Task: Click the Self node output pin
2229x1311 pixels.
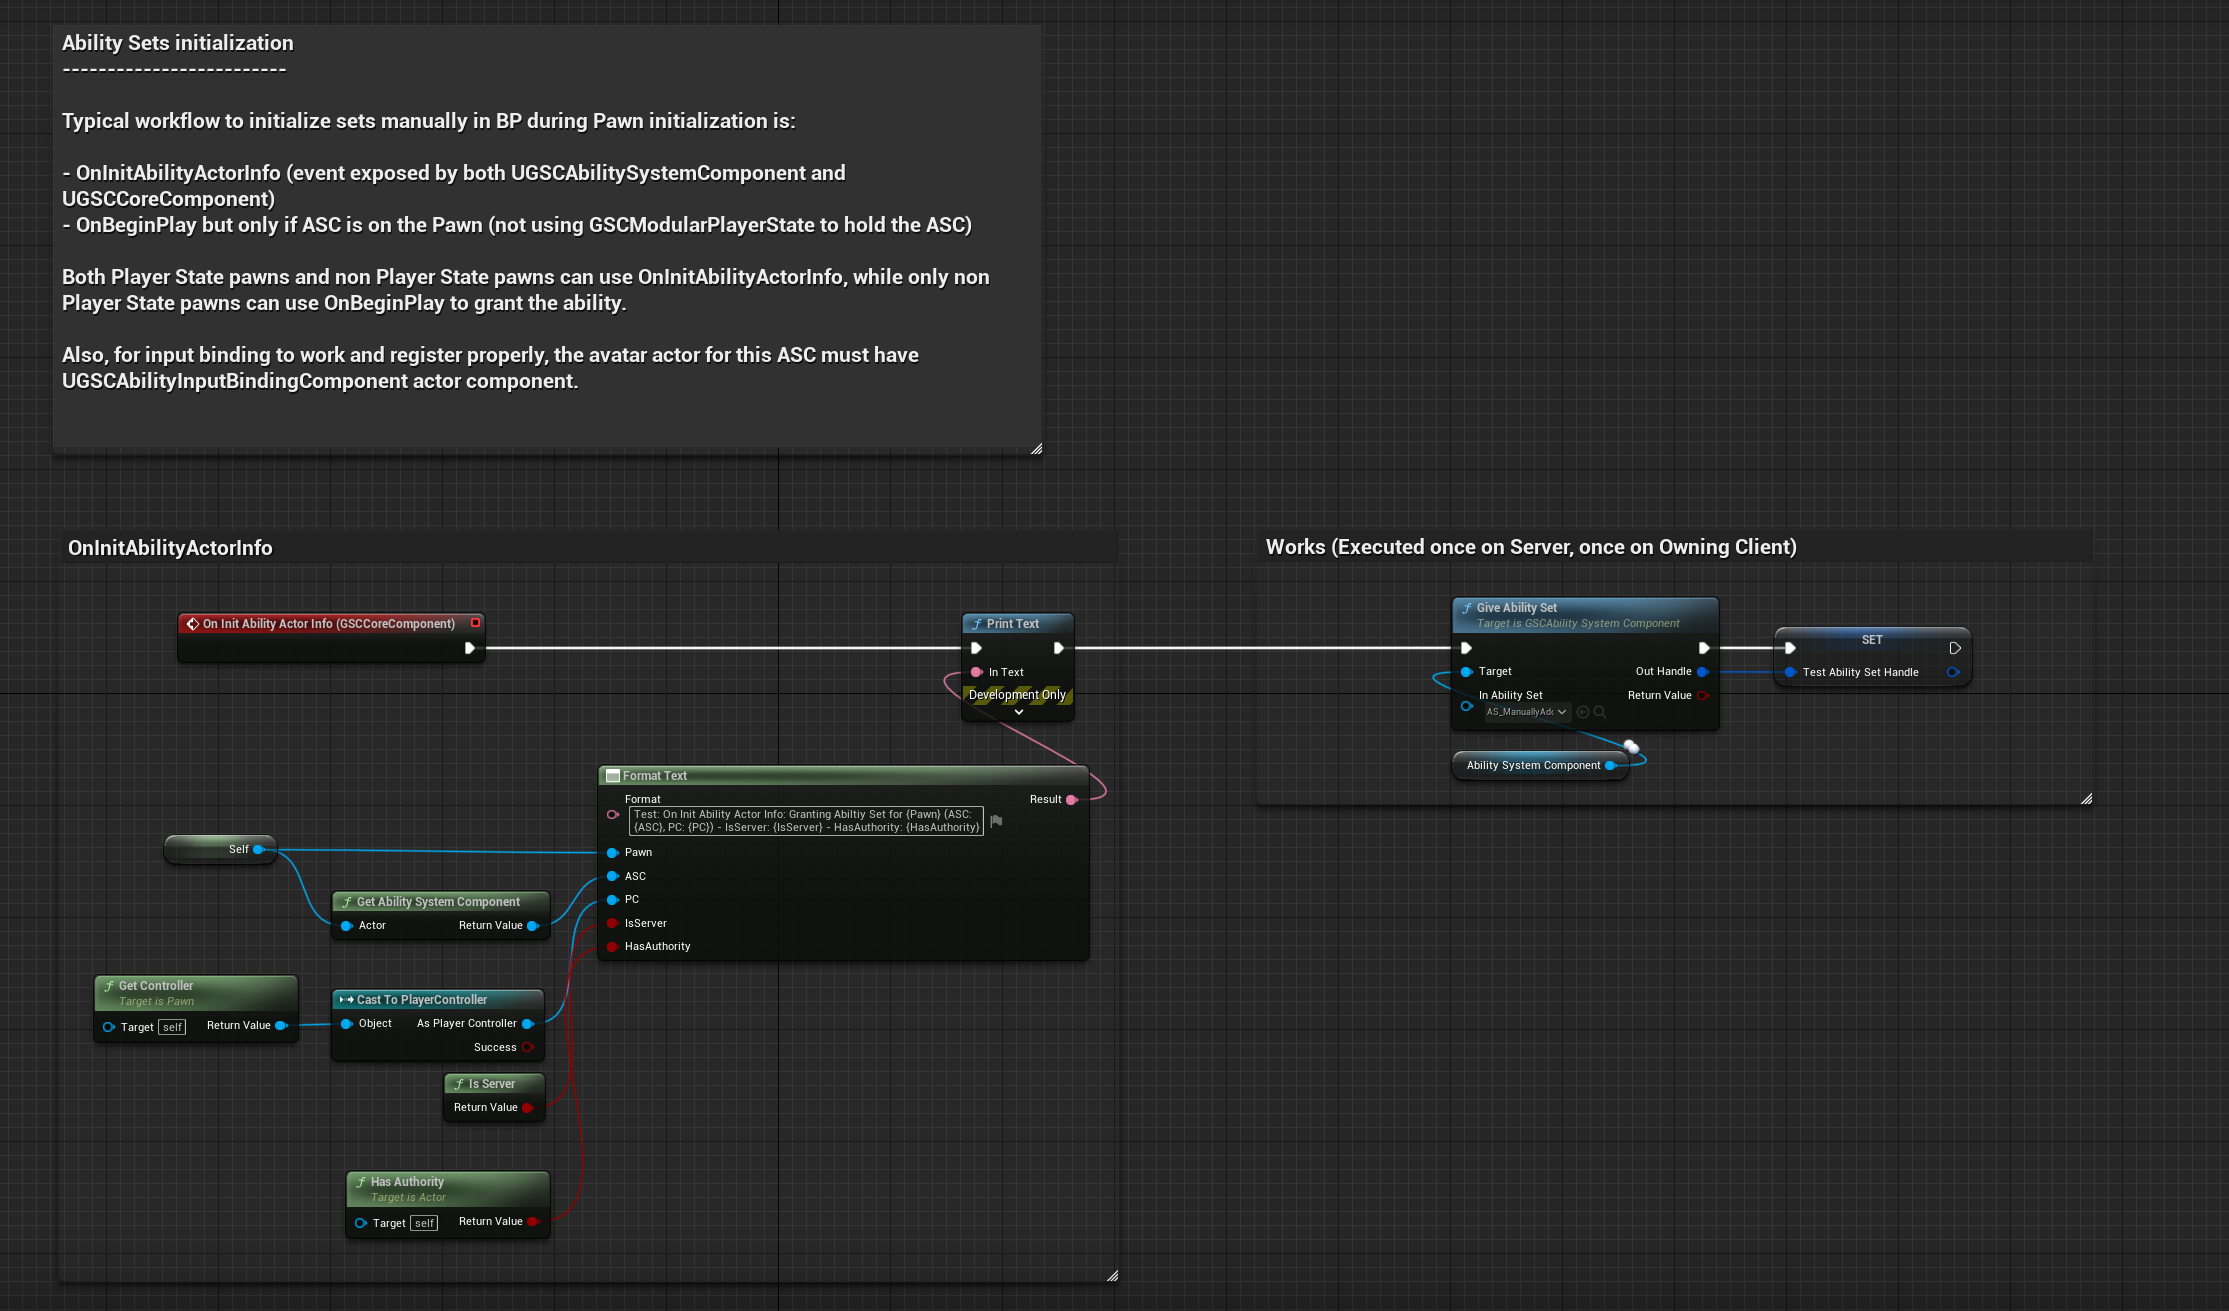Action: click(x=259, y=850)
